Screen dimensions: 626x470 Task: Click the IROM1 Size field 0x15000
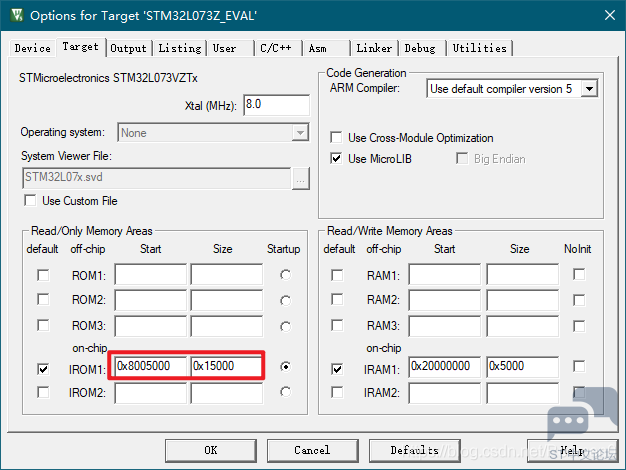[x=227, y=366]
